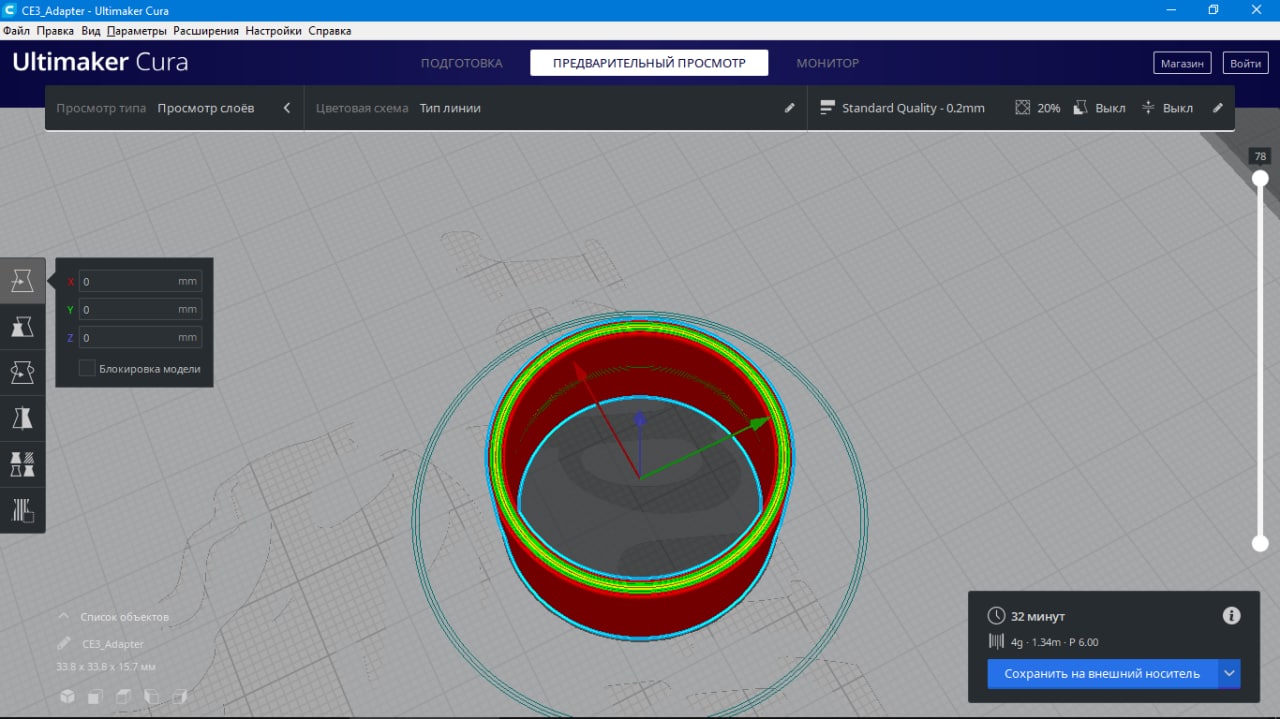Switch to front view camera icon
The width and height of the screenshot is (1280, 719).
click(x=94, y=696)
